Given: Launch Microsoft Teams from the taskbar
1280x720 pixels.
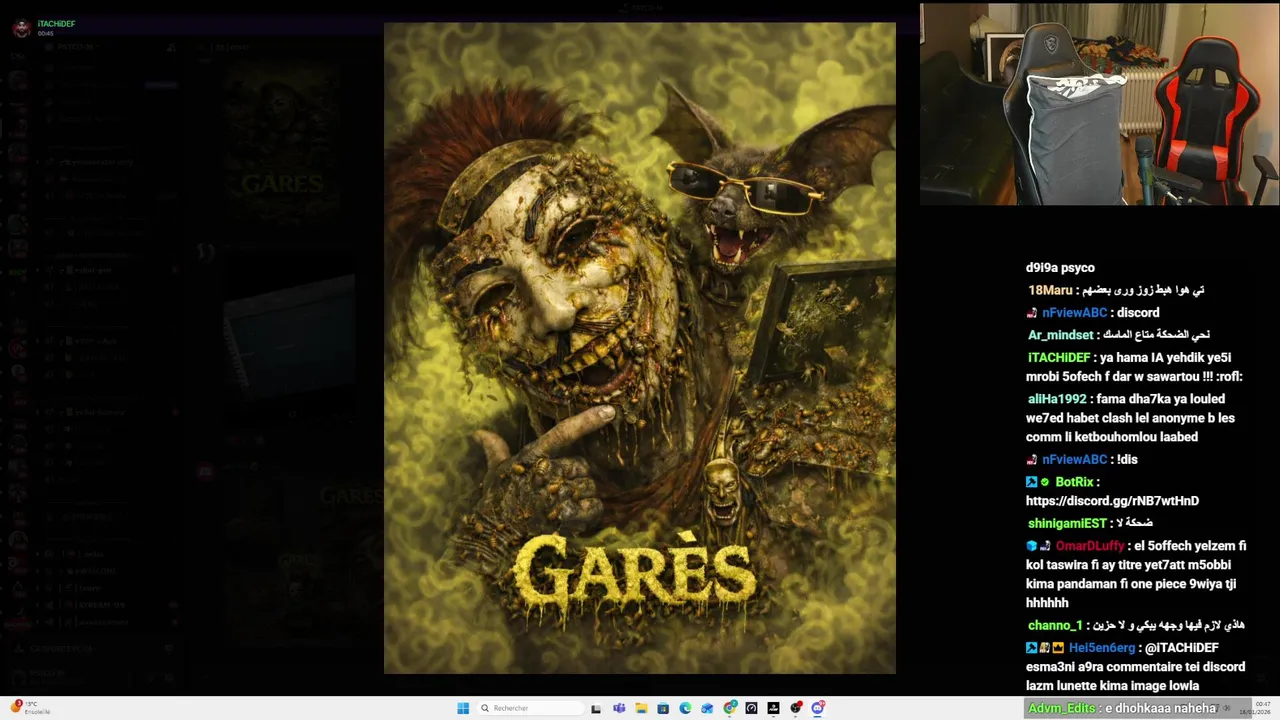Looking at the screenshot, I should 619,708.
